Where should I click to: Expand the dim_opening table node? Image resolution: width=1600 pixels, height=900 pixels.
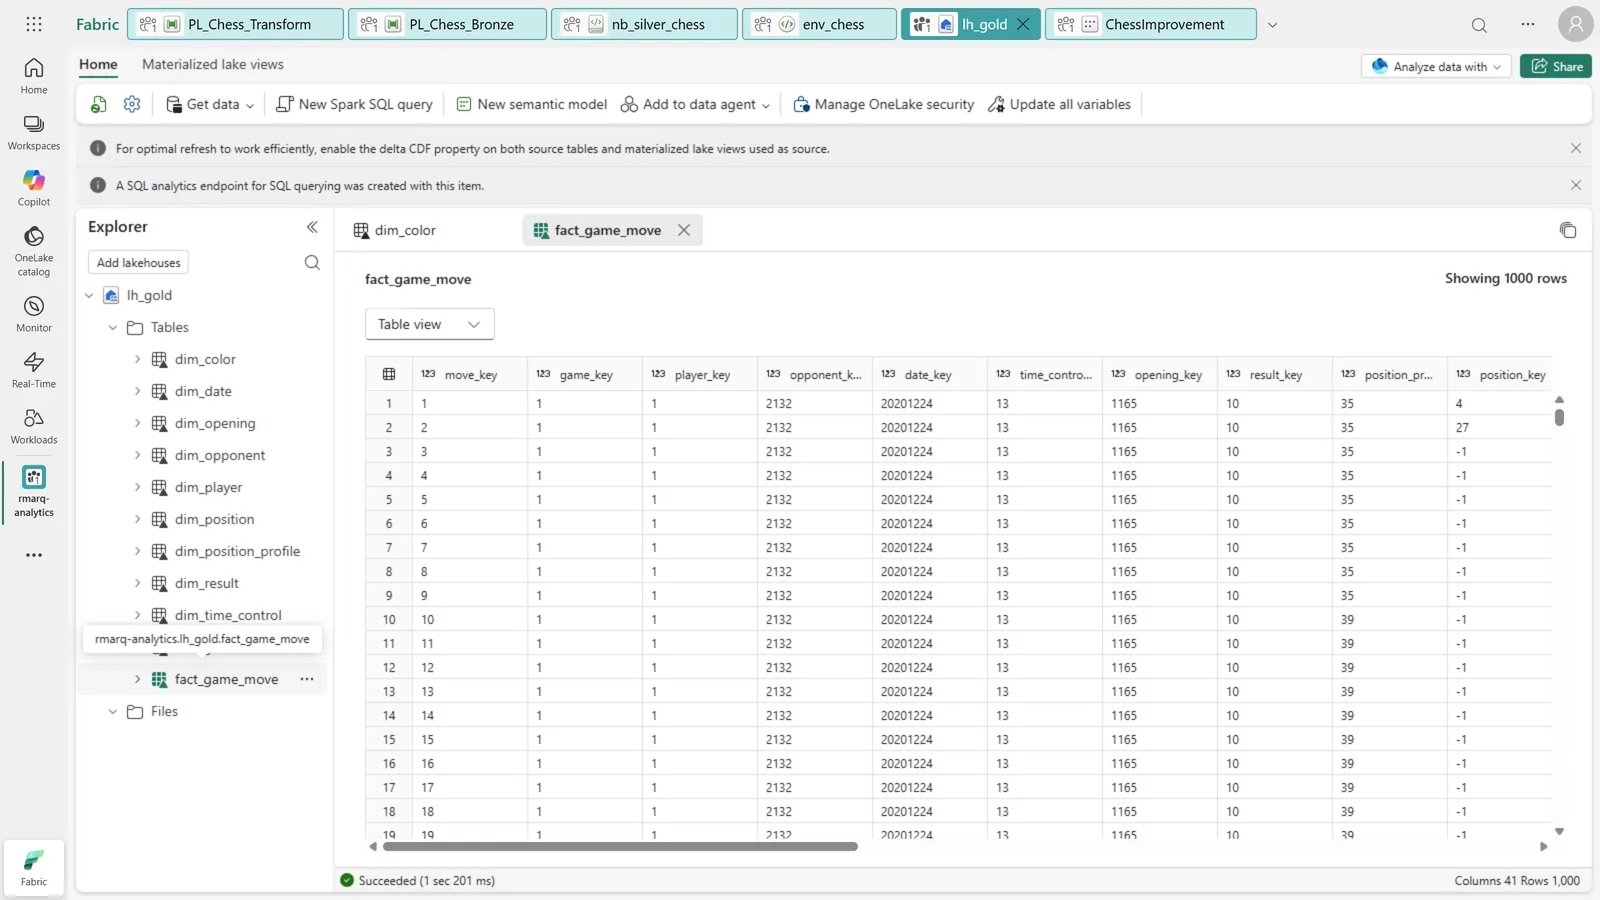137,423
